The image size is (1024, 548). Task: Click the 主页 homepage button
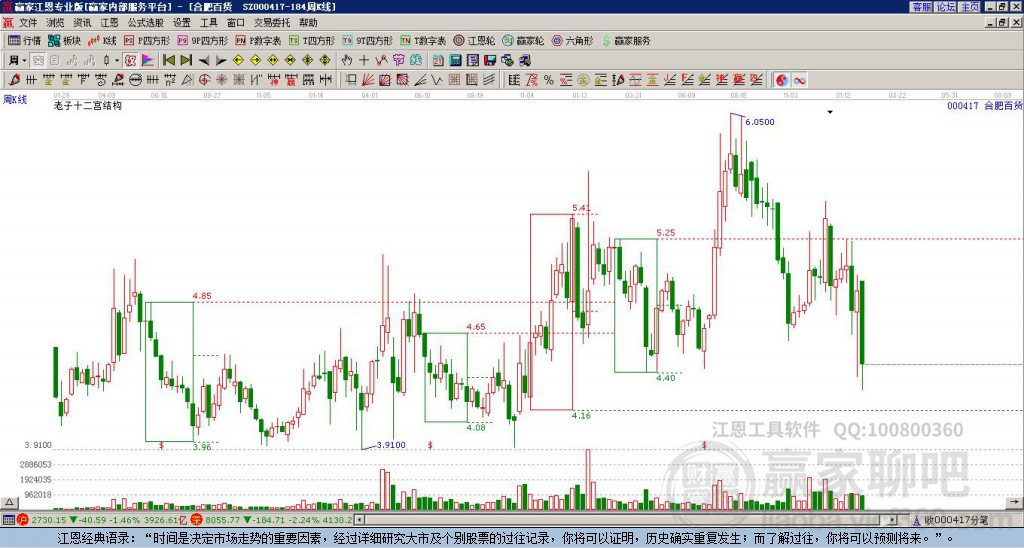pyautogui.click(x=970, y=7)
